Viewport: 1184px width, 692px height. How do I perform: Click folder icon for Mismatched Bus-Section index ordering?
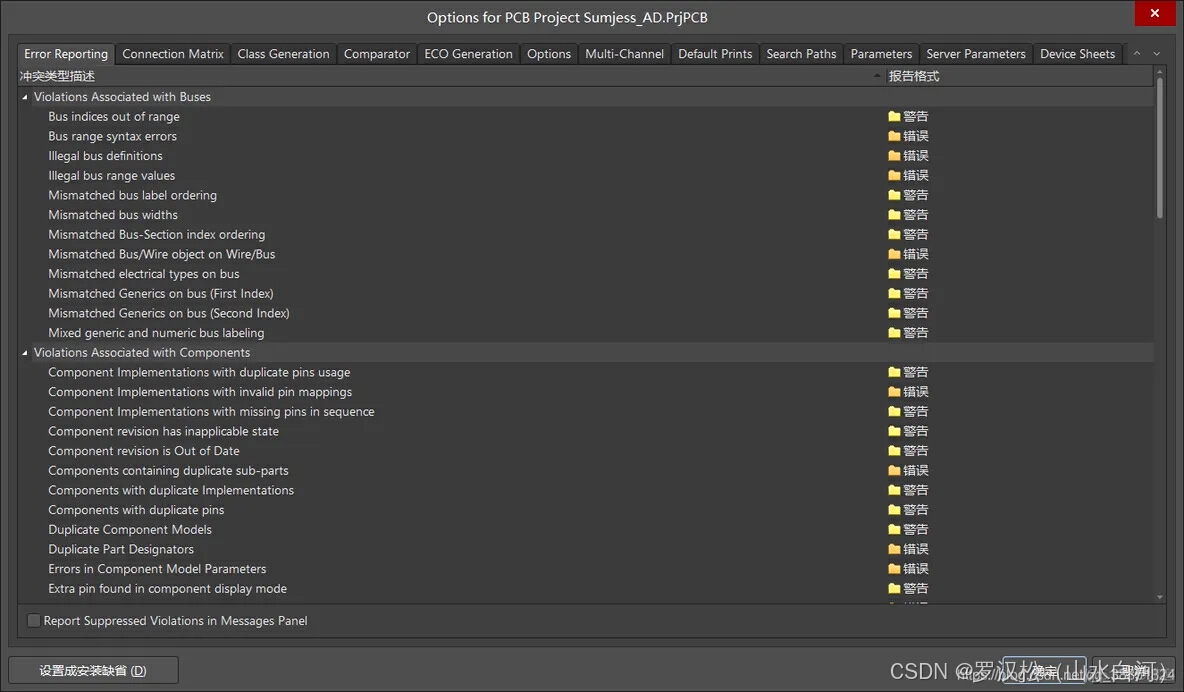coord(894,234)
